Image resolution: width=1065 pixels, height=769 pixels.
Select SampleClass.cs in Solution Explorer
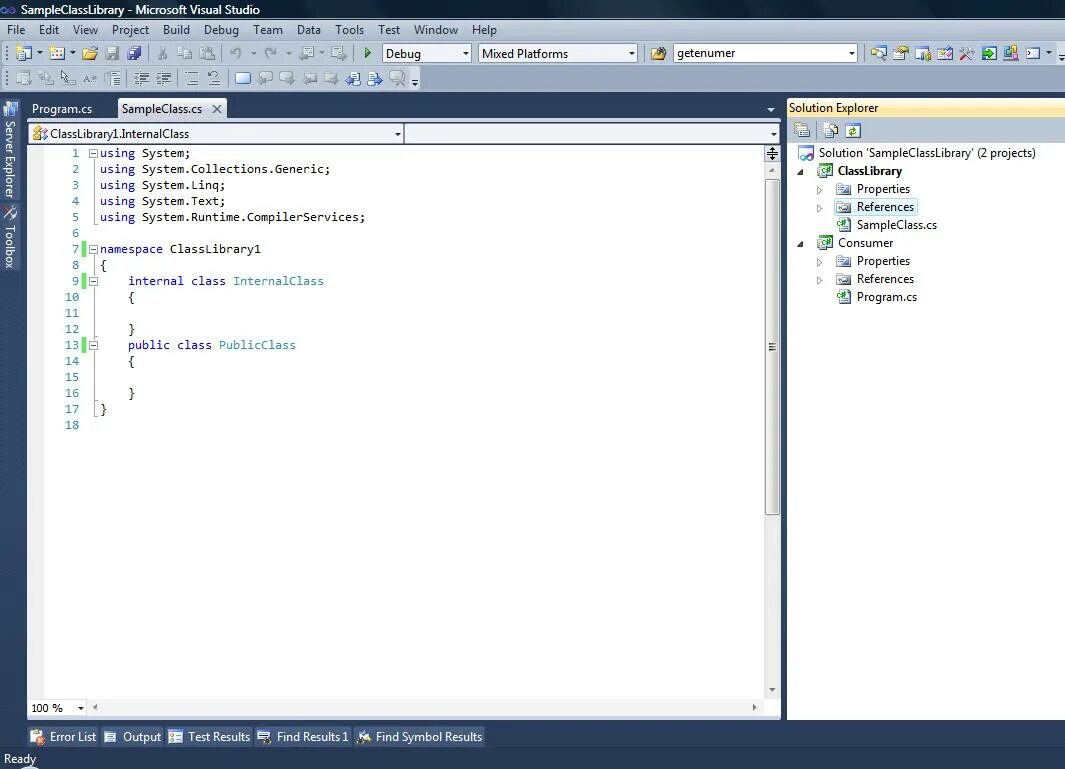point(896,225)
